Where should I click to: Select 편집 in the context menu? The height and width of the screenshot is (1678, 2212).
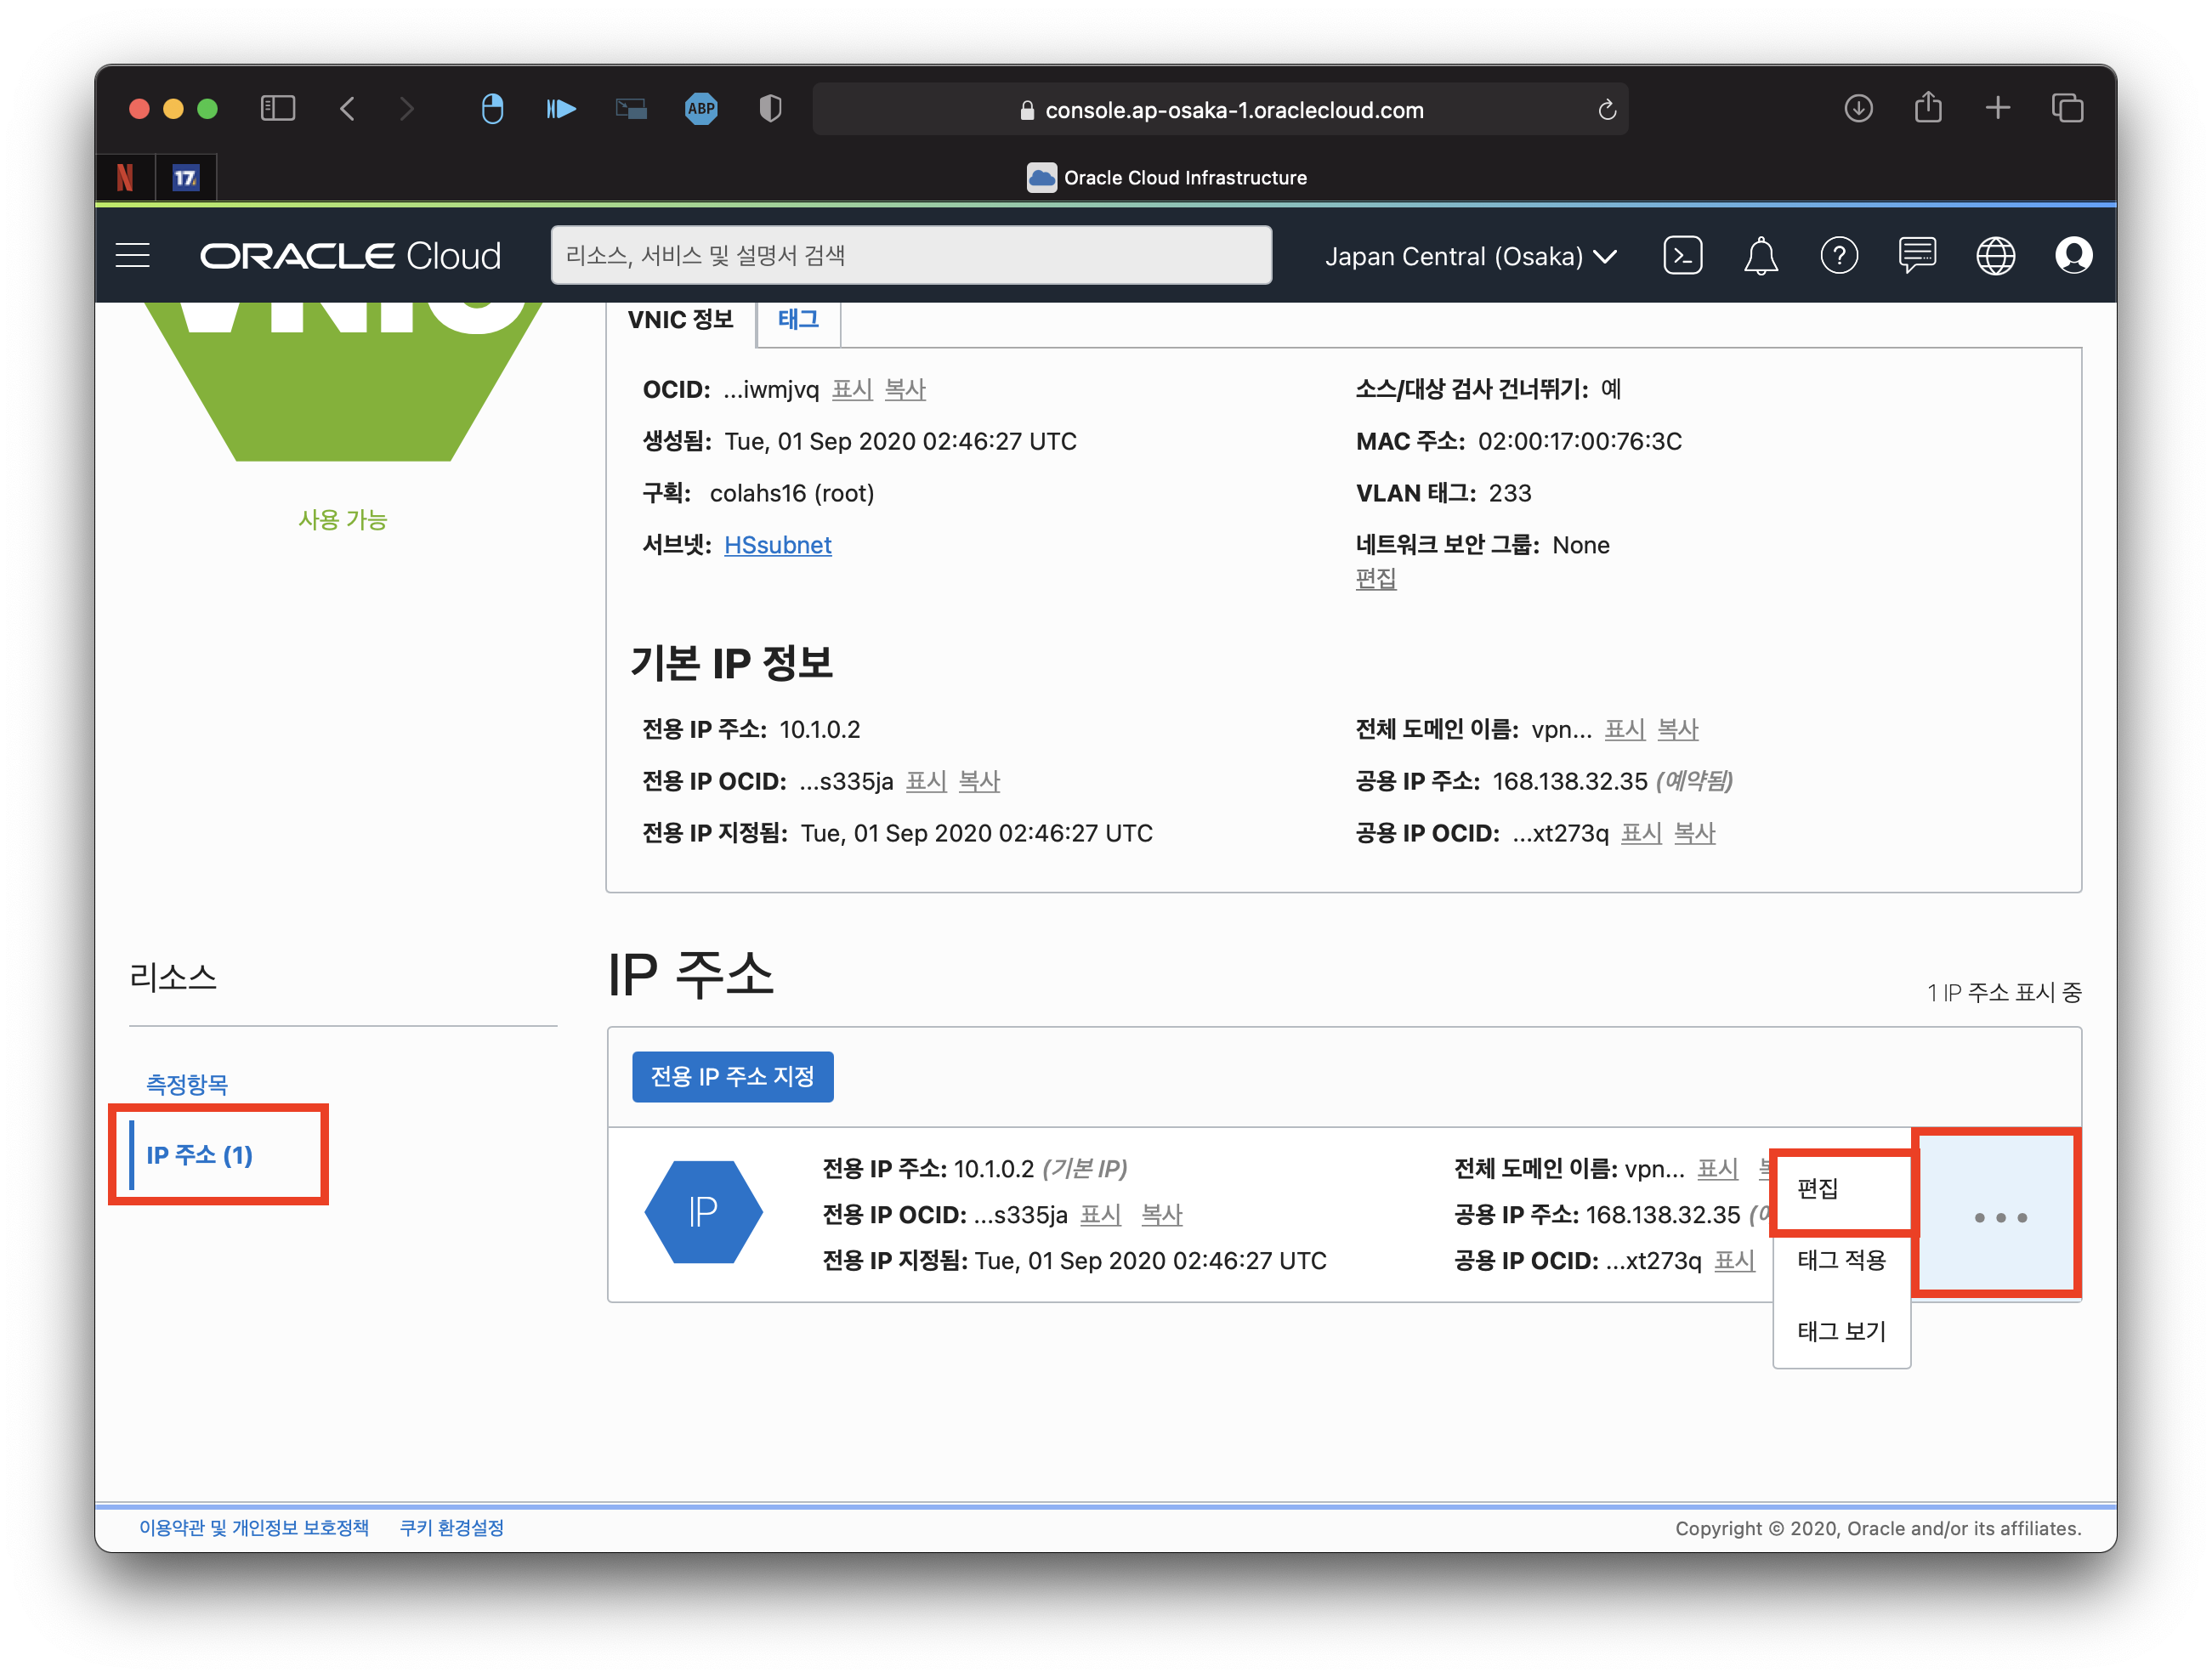point(1817,1189)
